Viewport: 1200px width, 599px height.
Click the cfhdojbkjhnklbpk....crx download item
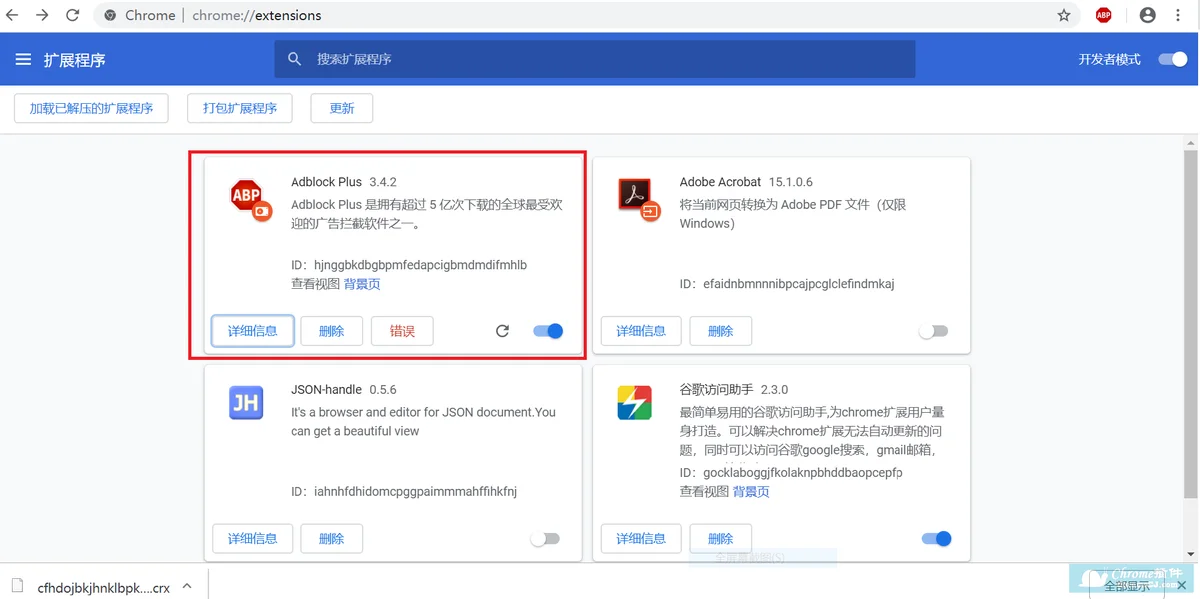(x=104, y=588)
